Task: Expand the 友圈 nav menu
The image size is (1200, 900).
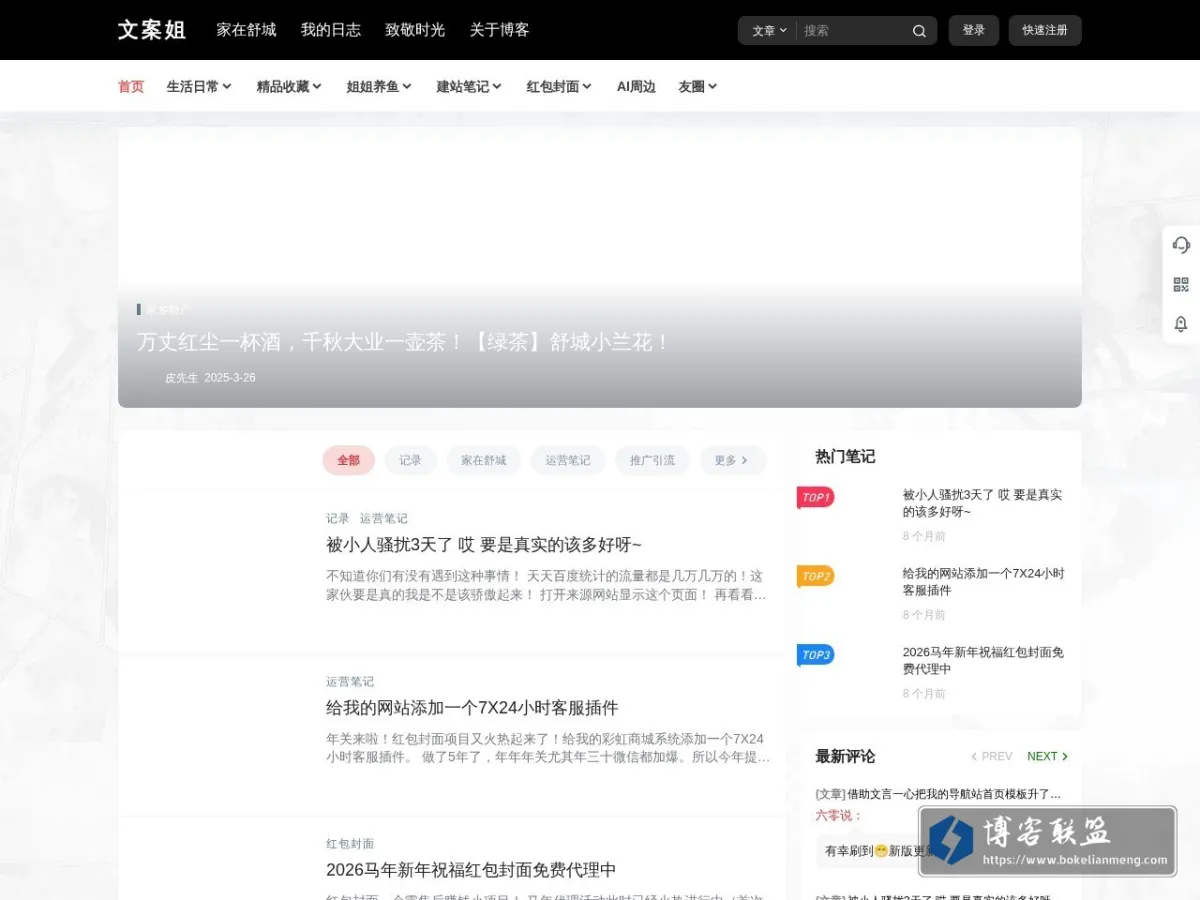Action: coord(698,87)
